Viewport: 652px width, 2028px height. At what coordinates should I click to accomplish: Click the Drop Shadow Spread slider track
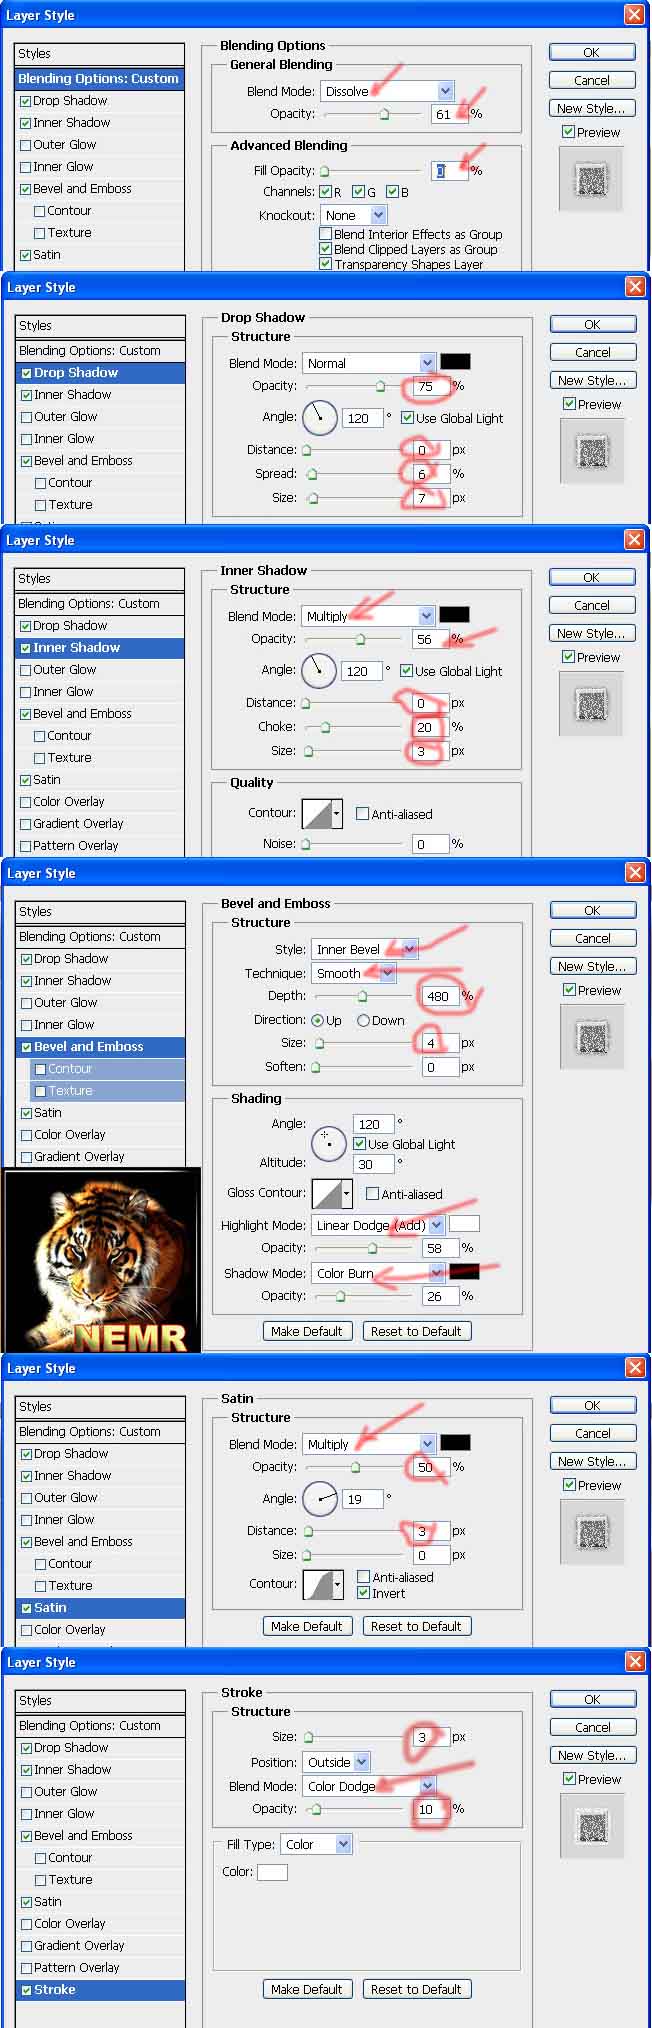[x=354, y=474]
